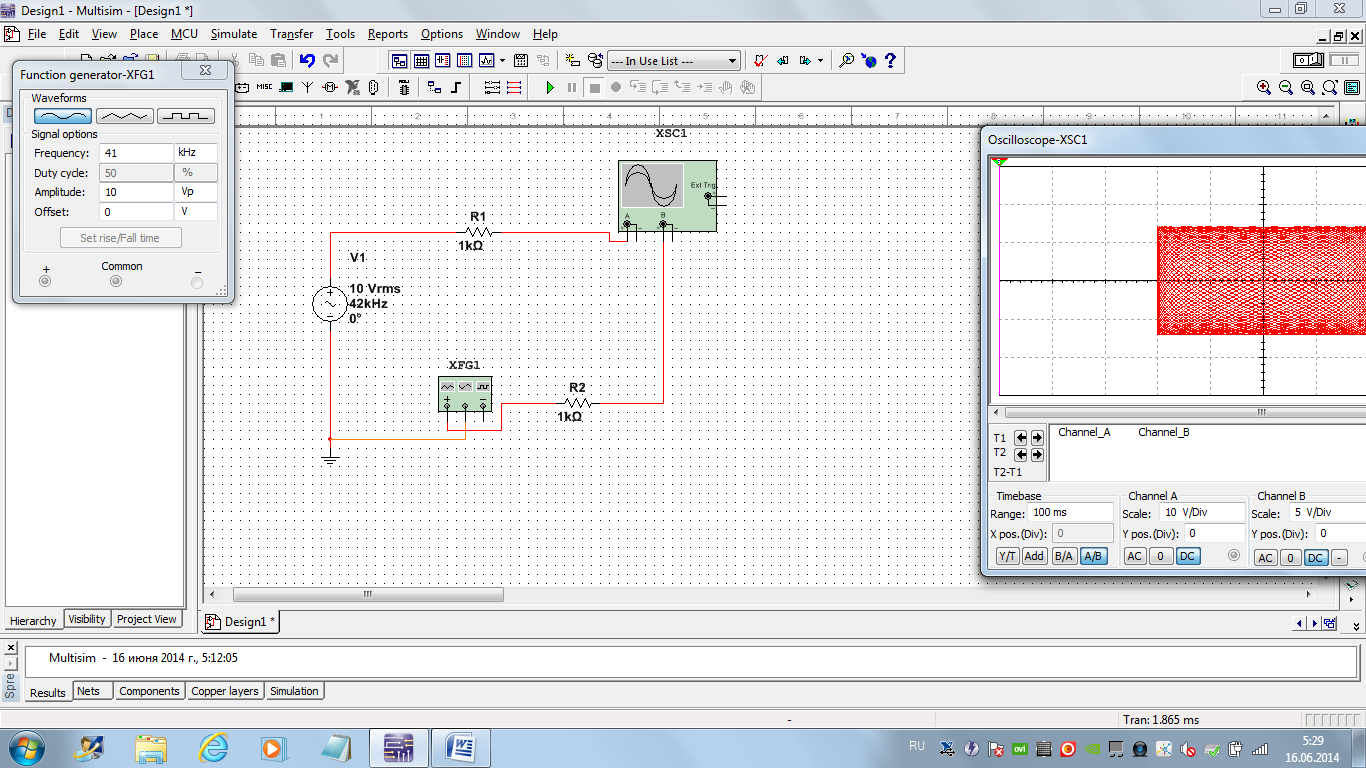
Task: Open the Database Manager icon
Action: [x=595, y=61]
